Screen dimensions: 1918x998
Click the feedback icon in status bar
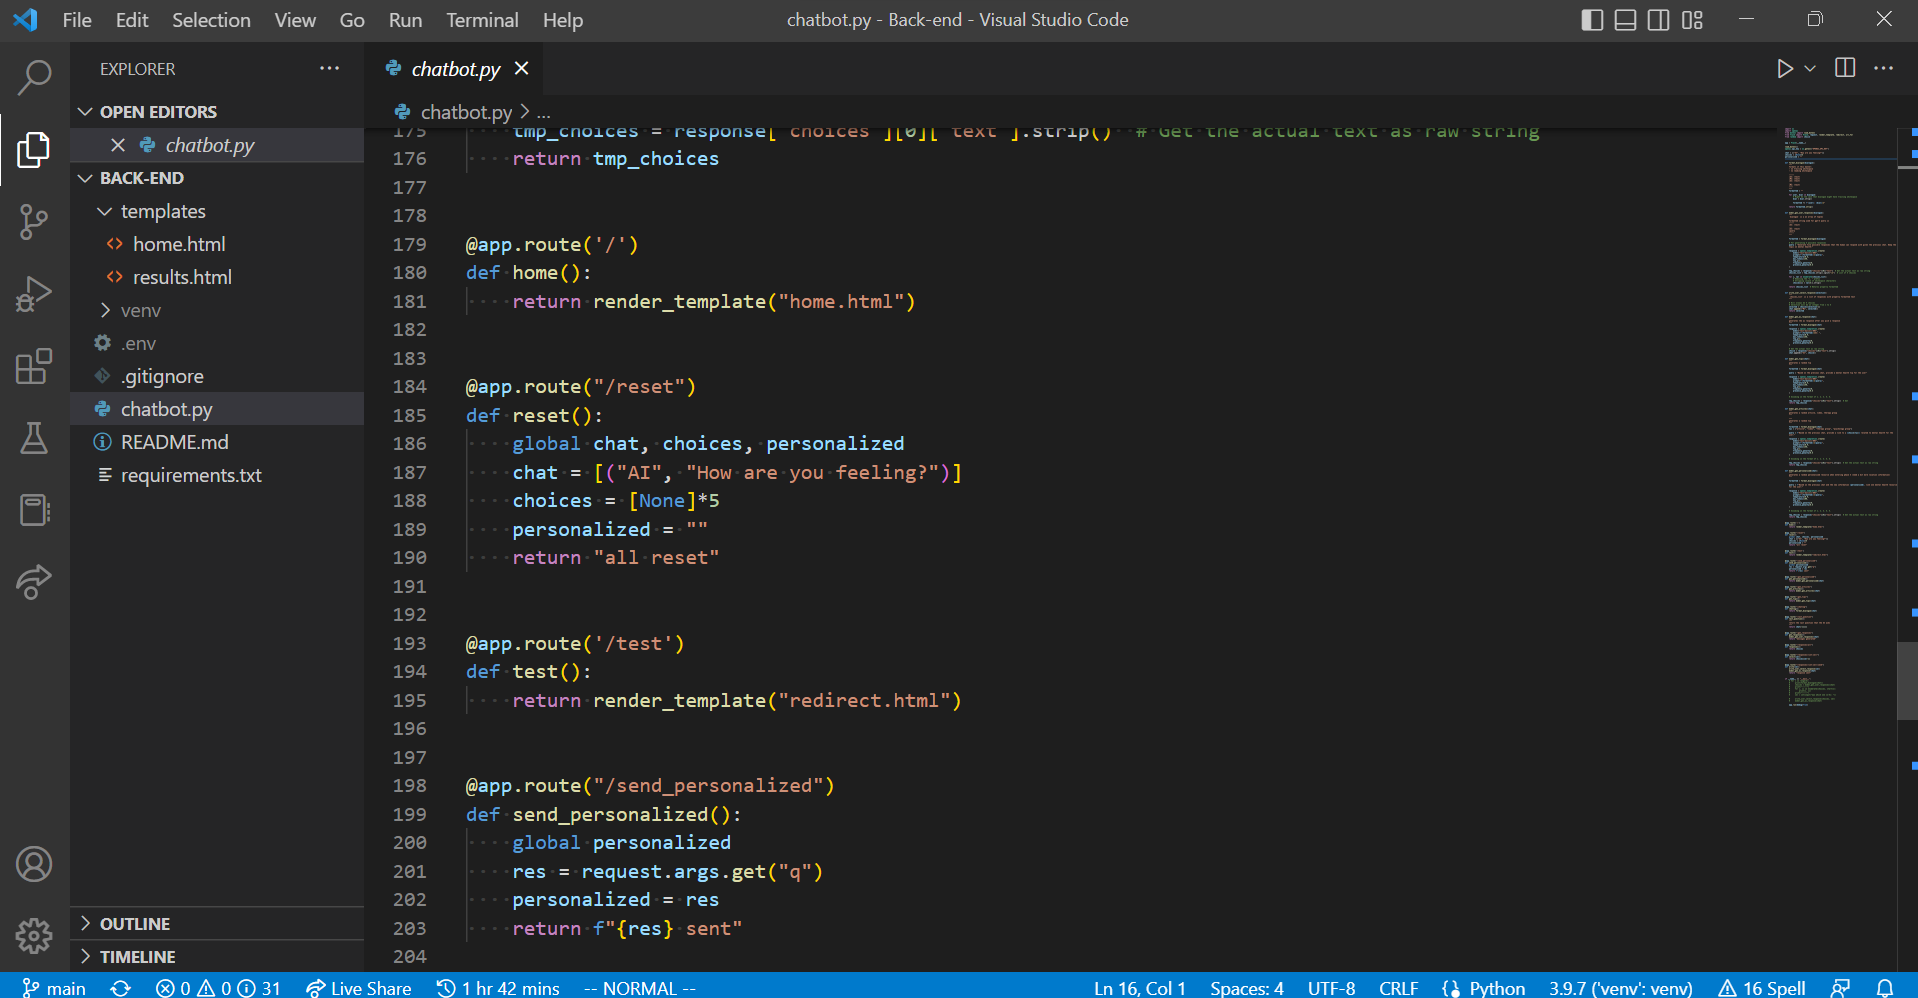click(x=1840, y=988)
